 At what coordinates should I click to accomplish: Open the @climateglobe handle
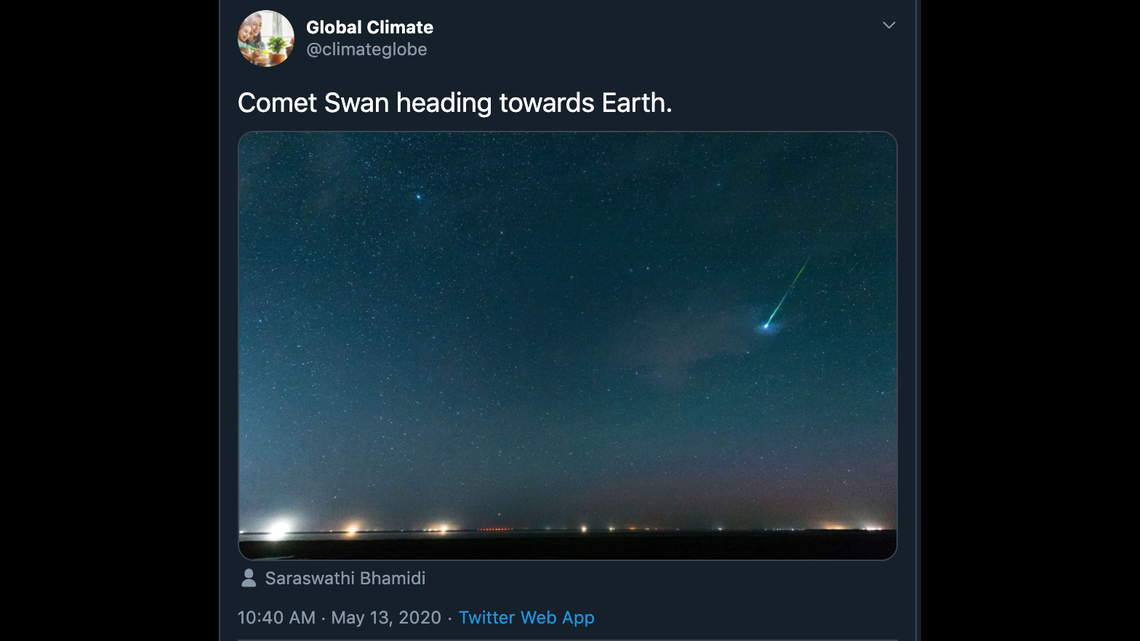(367, 48)
